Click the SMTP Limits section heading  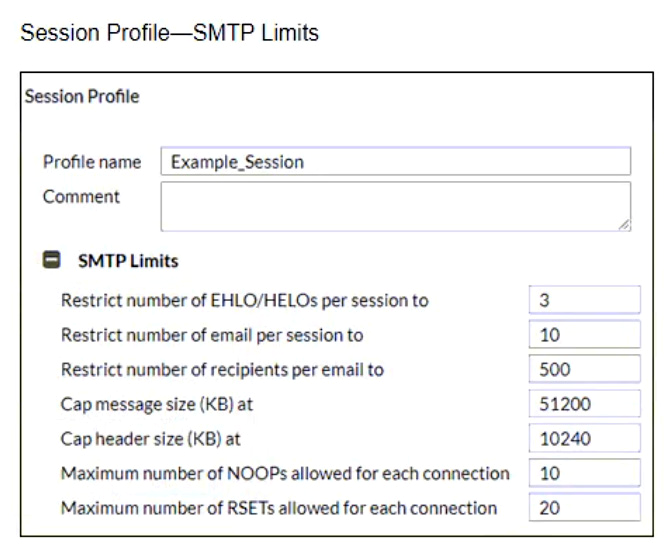128,261
